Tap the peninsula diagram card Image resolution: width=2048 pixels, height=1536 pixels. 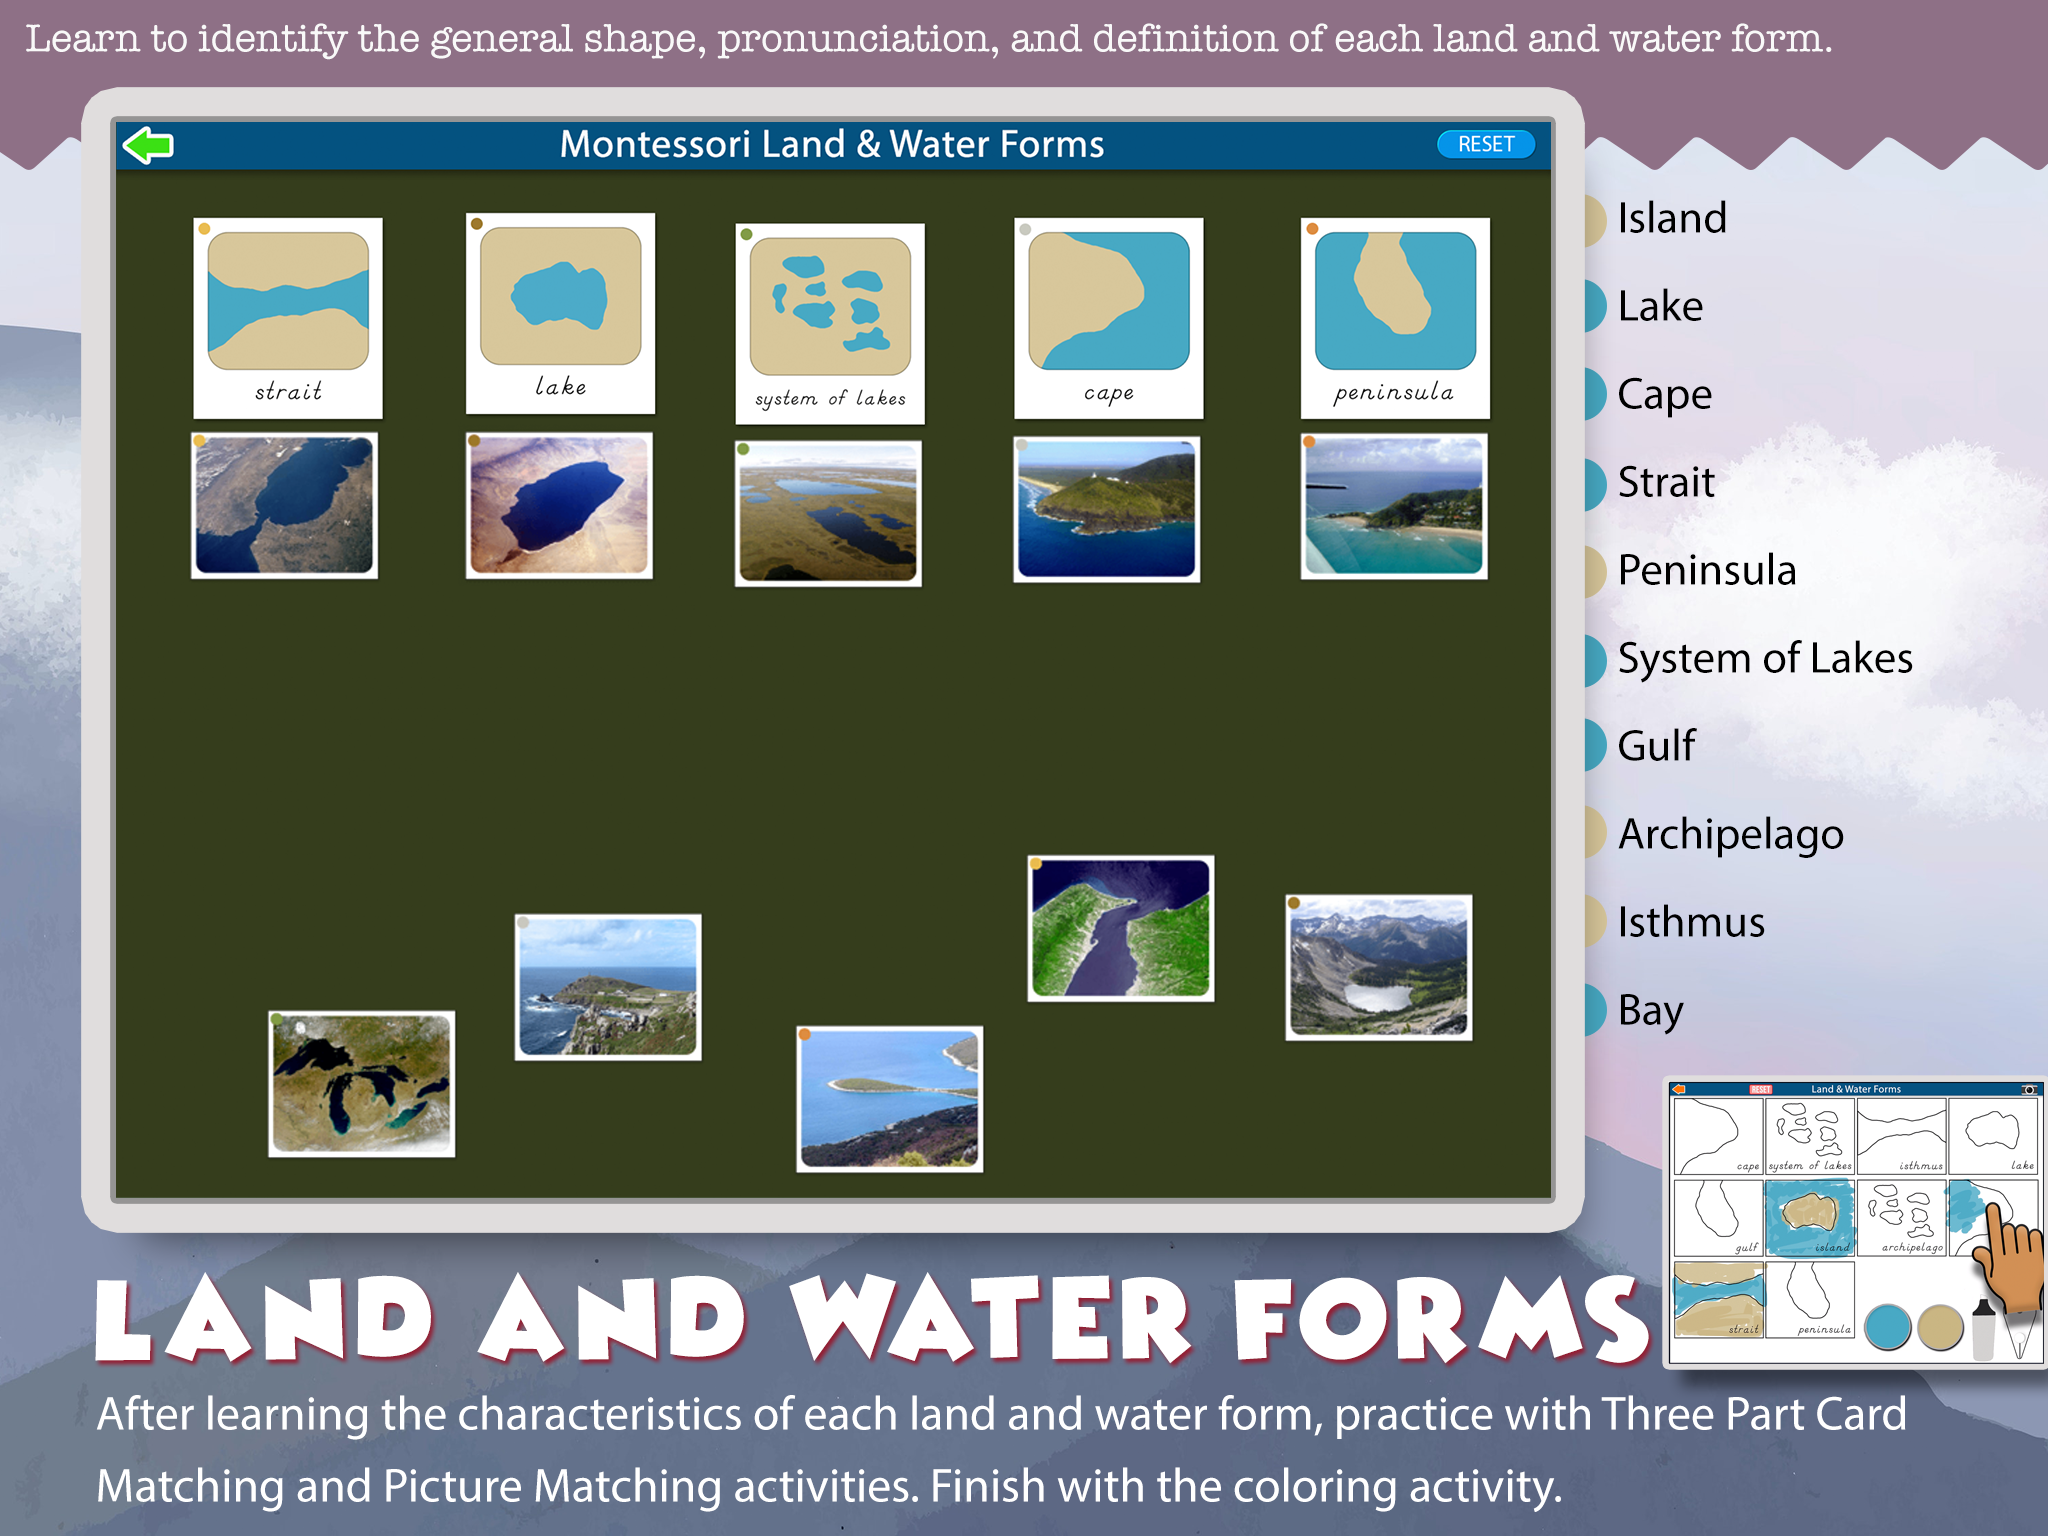(x=1395, y=318)
